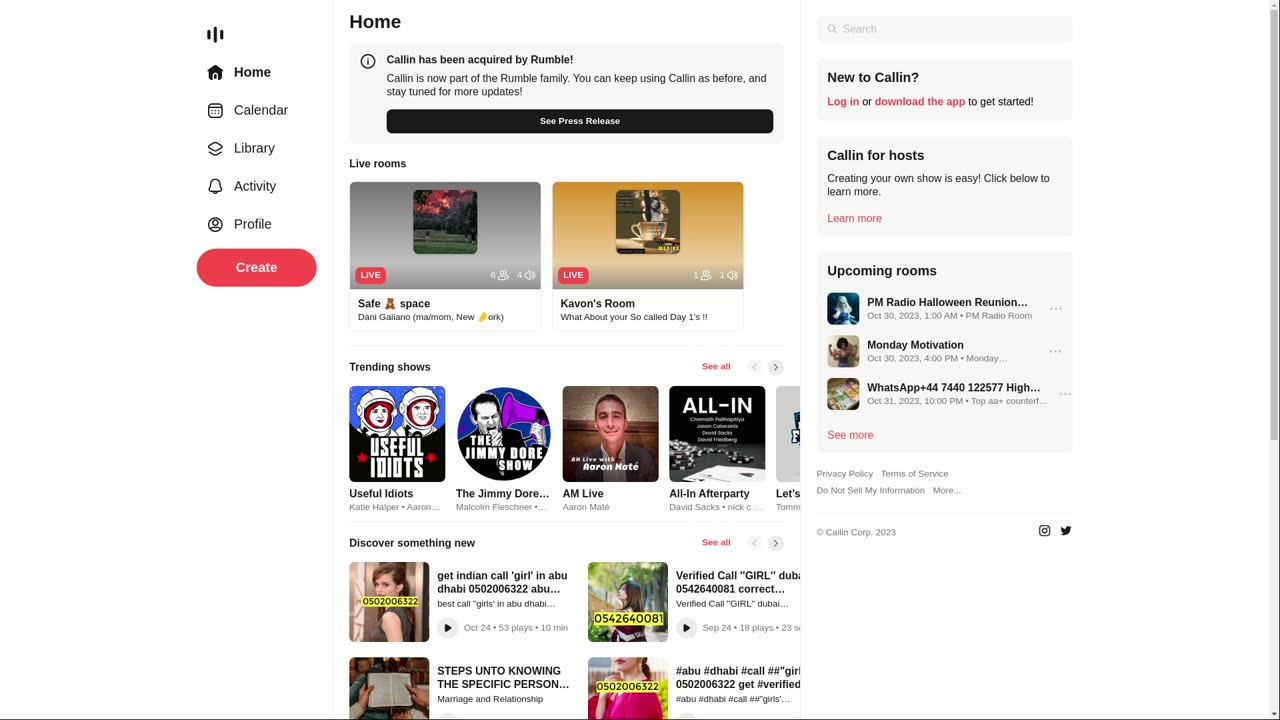
Task: Click the Activity bell icon
Action: 215,186
